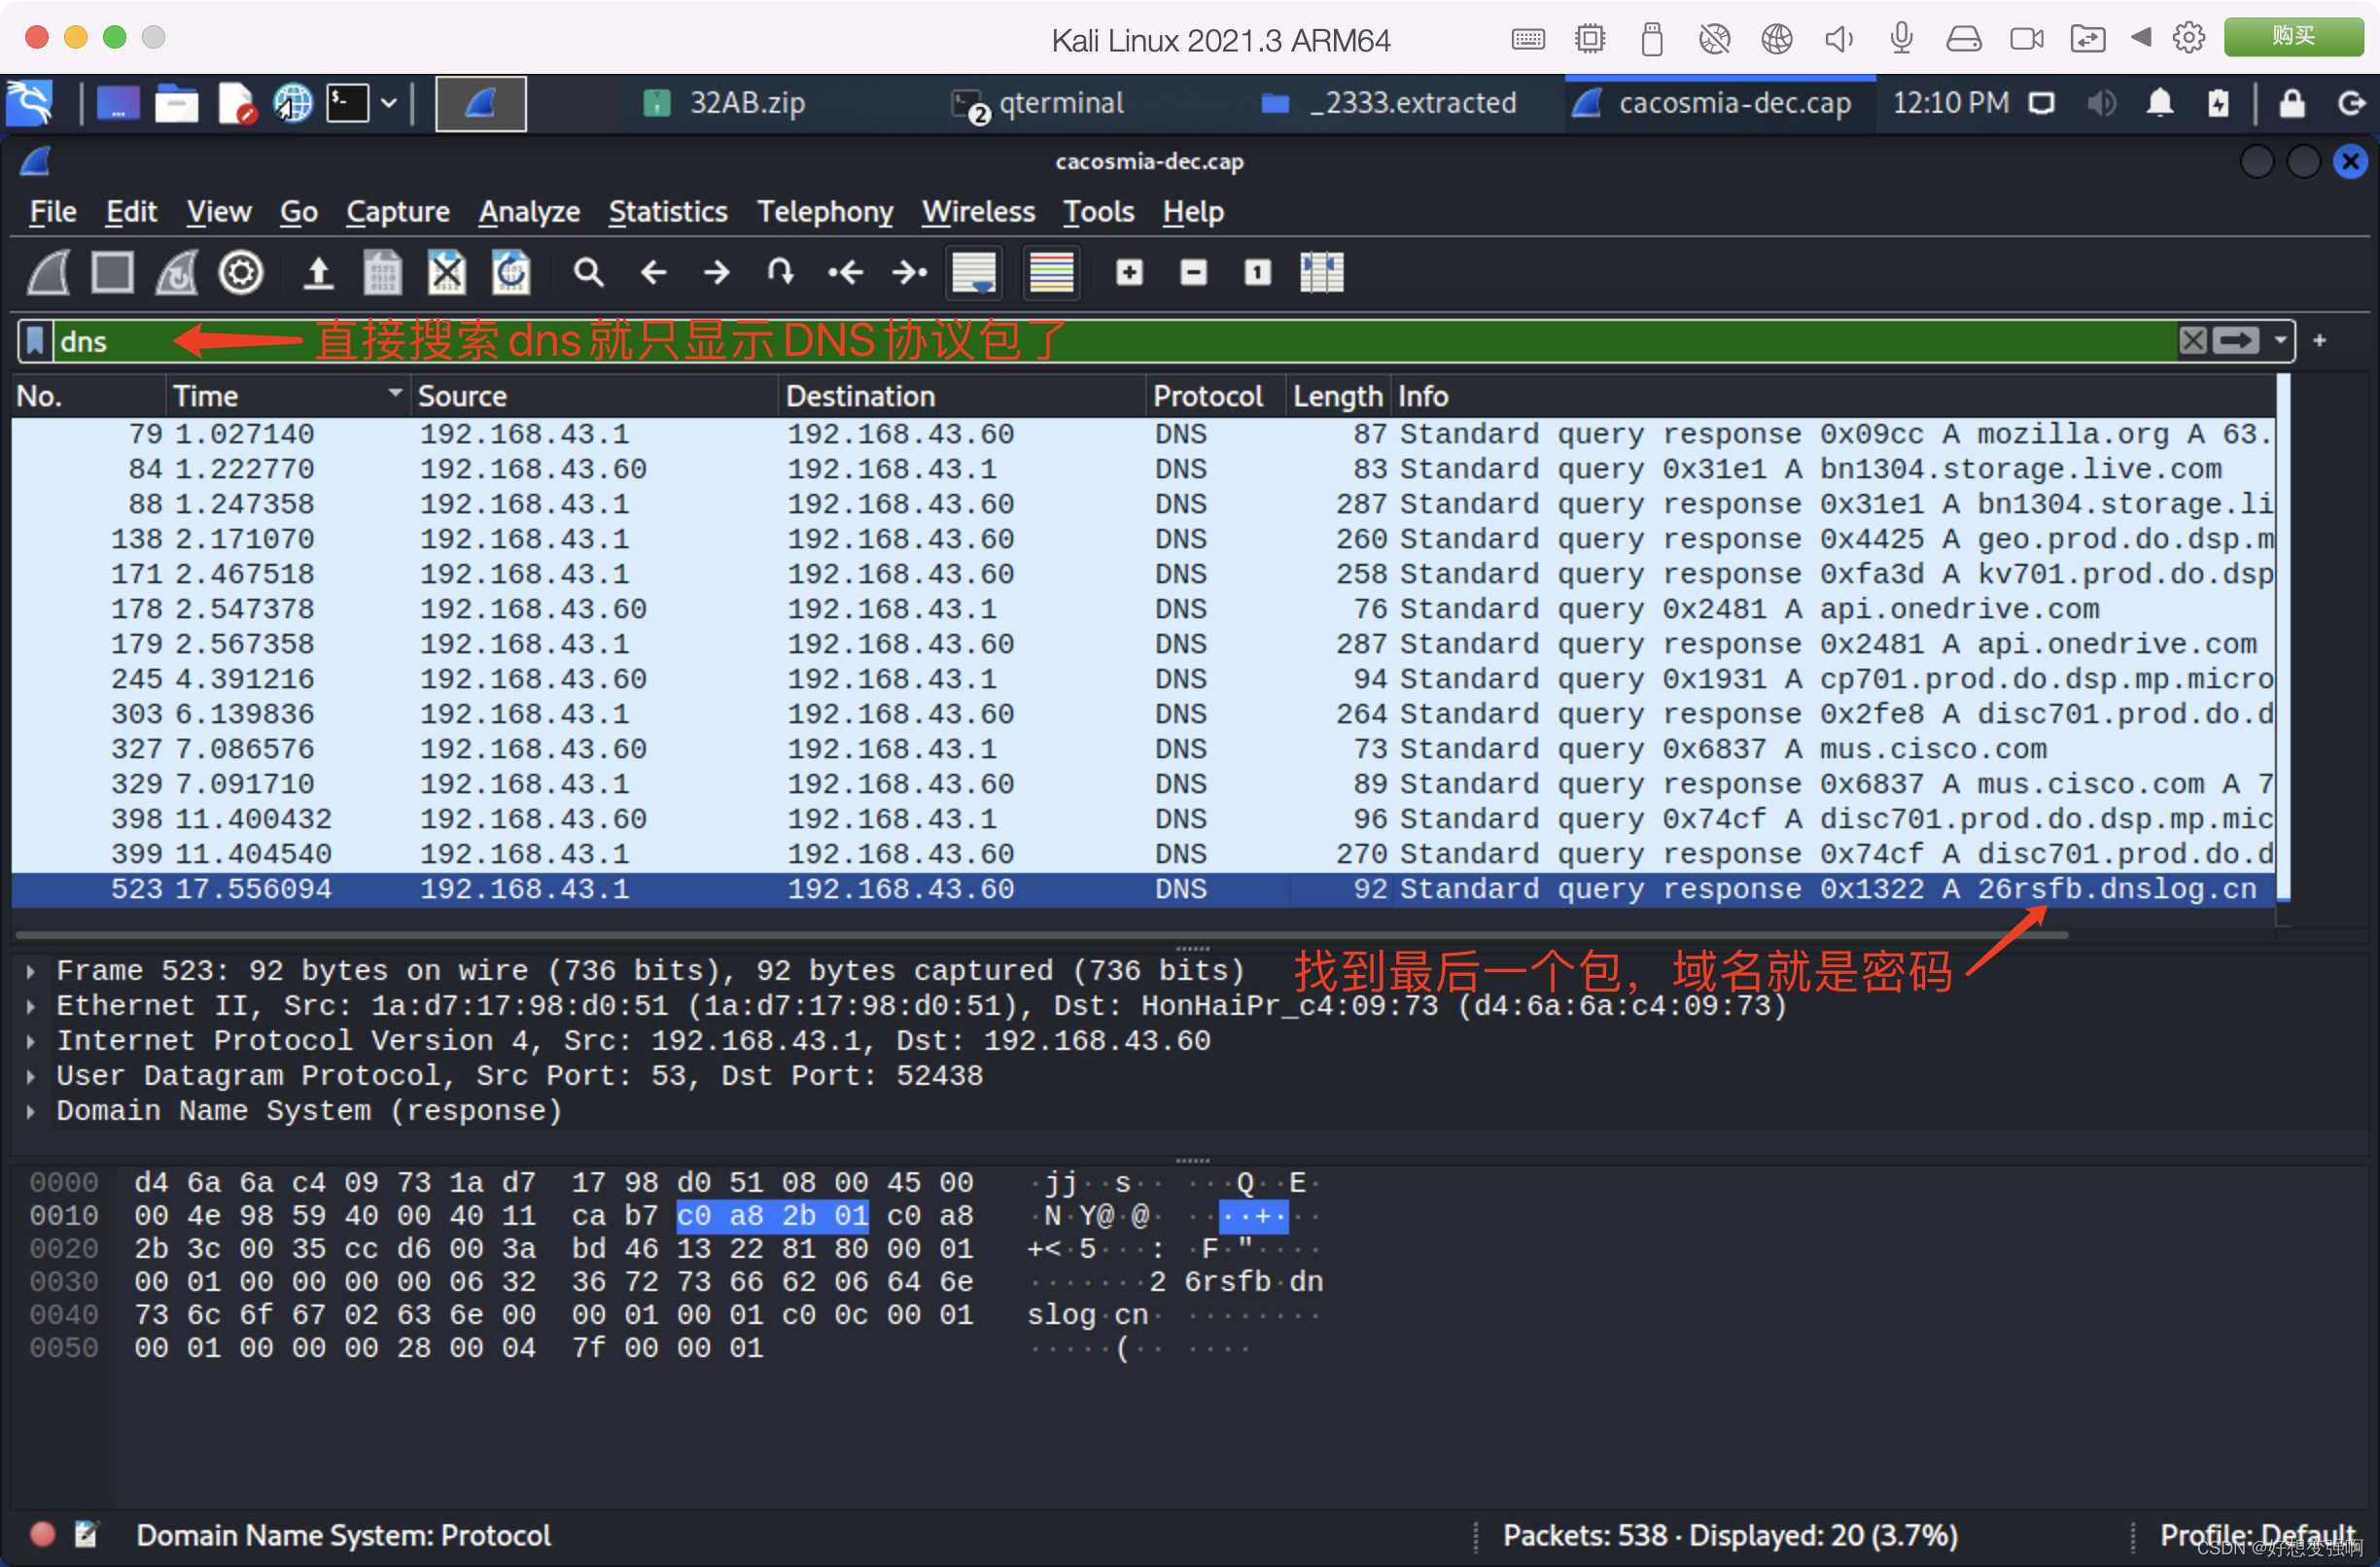Toggle packet list colorize button
This screenshot has height=1567, width=2380.
click(x=1051, y=272)
